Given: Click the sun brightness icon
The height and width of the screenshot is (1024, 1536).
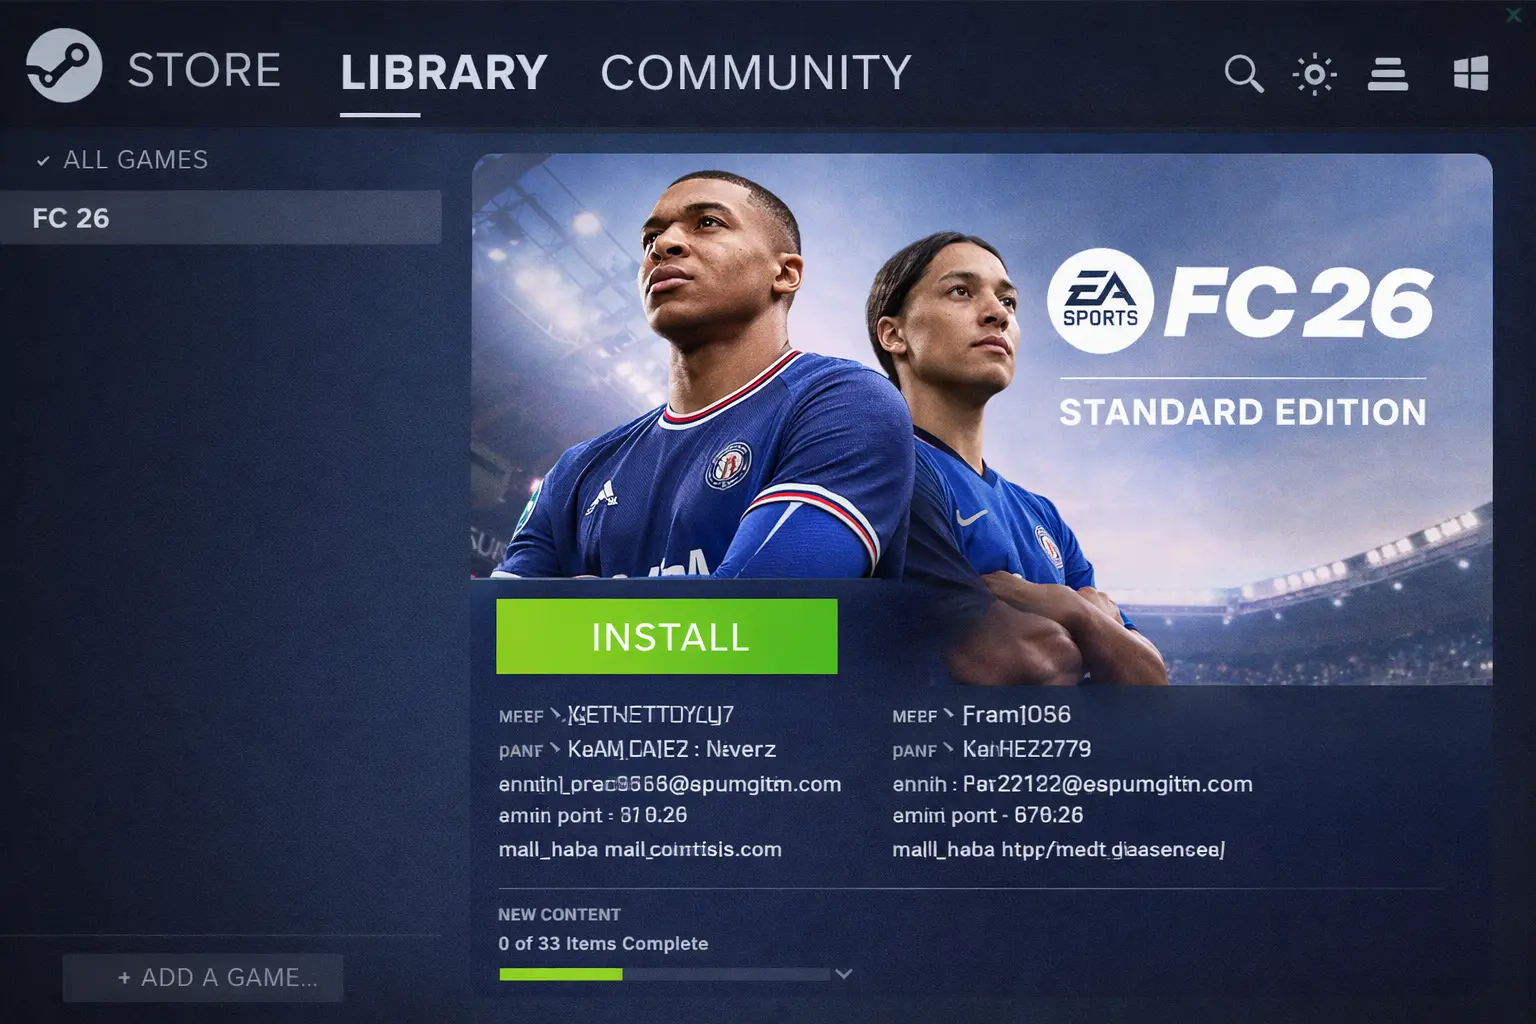Looking at the screenshot, I should point(1314,74).
